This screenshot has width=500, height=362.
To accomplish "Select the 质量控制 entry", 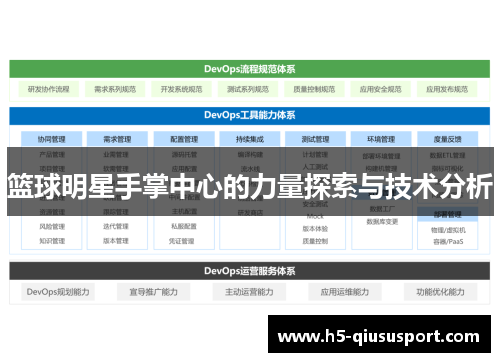I will (x=315, y=241).
